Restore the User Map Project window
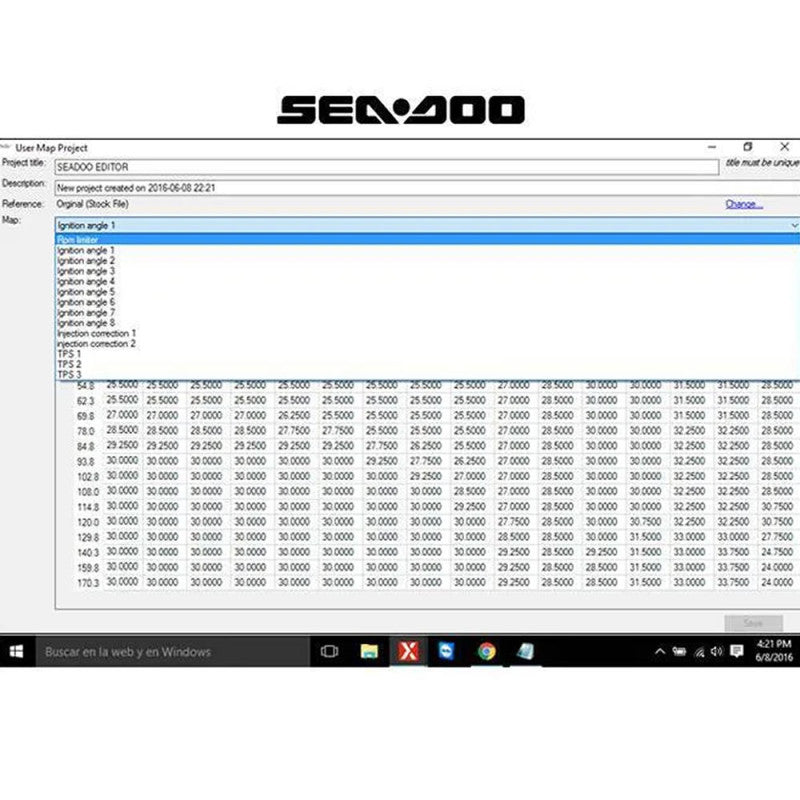Viewport: 800px width, 800px height. point(748,147)
